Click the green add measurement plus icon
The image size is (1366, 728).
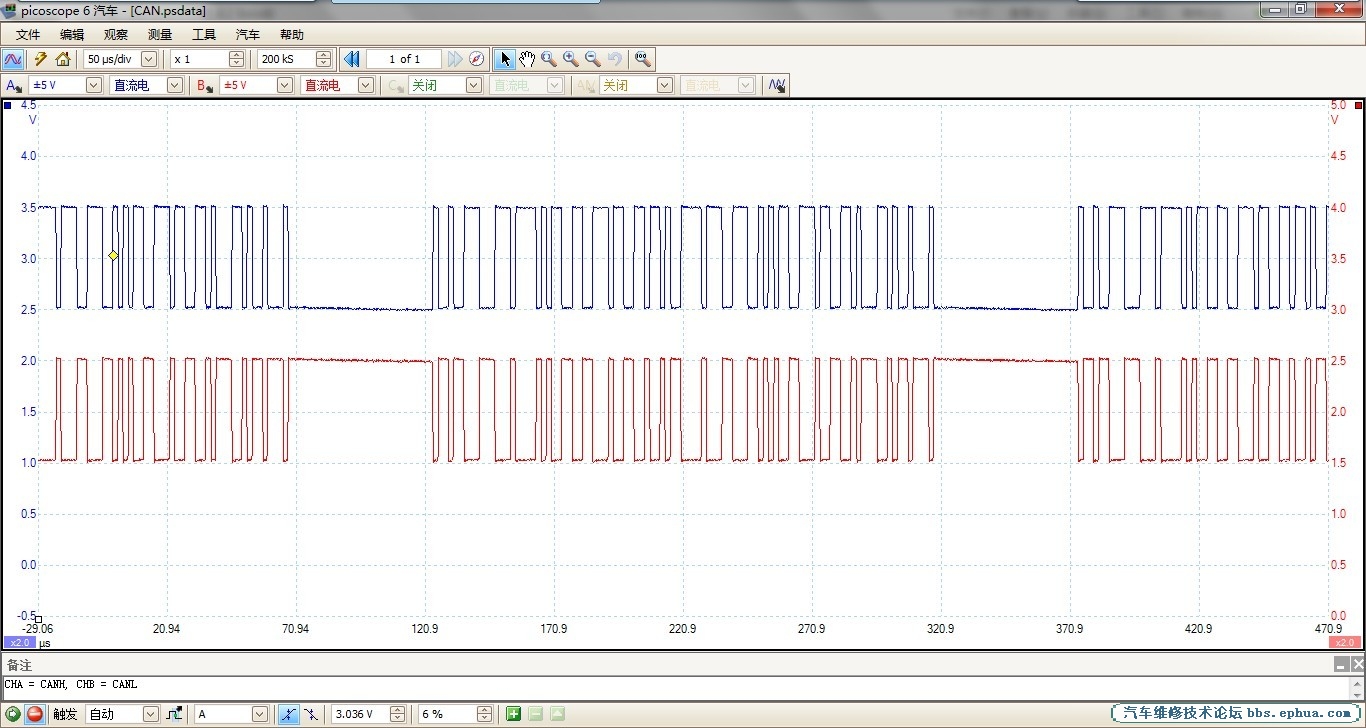[x=514, y=714]
